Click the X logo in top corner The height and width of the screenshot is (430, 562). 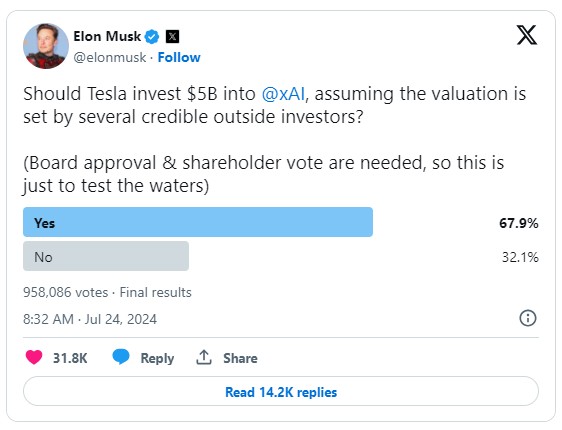527,35
